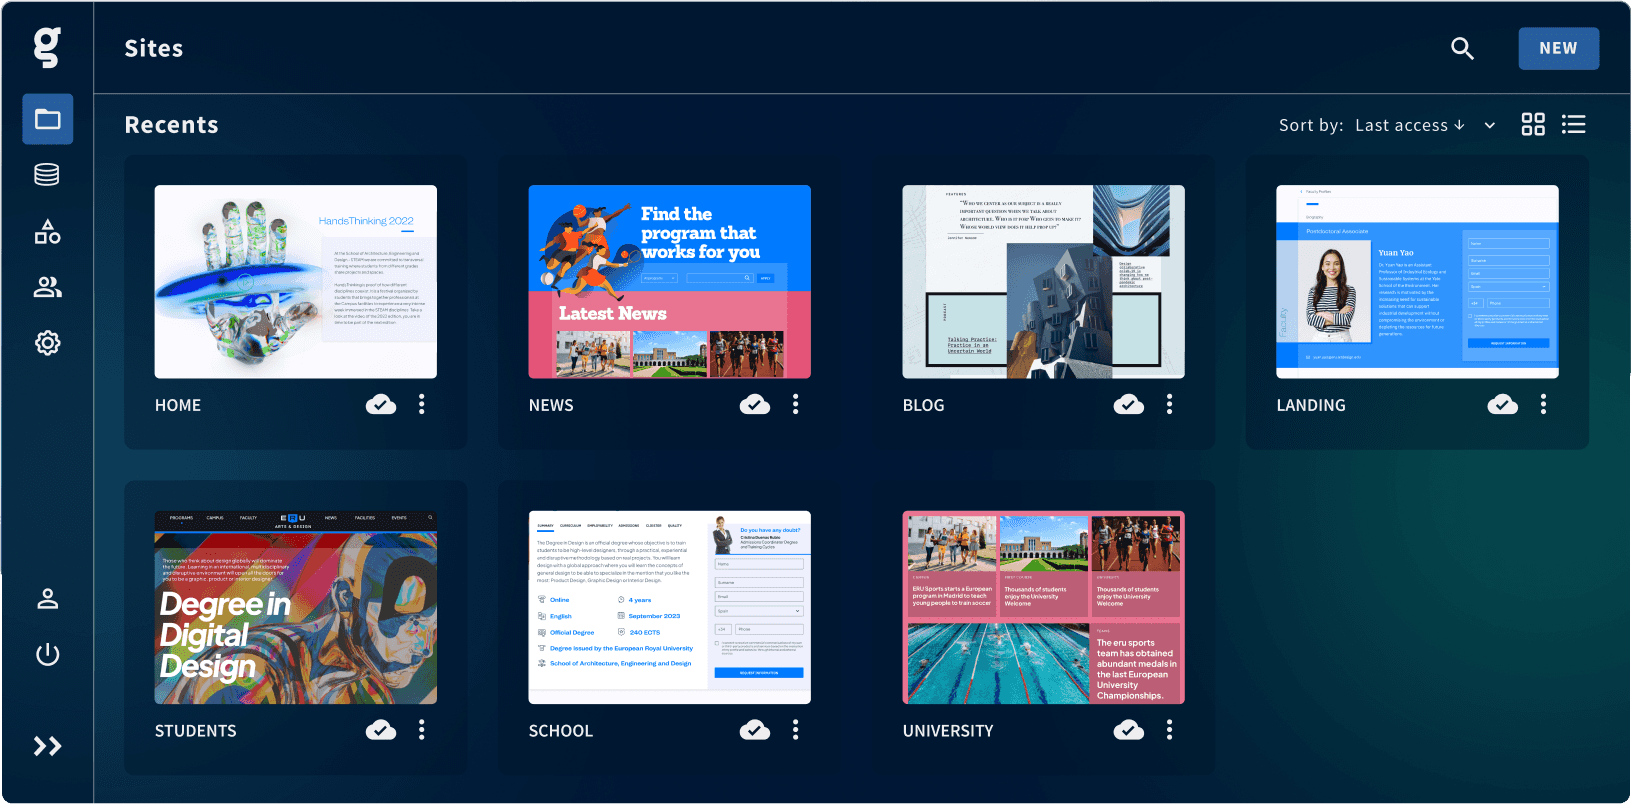Click the Griddo logo in the sidebar
This screenshot has height=805, width=1631.
point(47,47)
